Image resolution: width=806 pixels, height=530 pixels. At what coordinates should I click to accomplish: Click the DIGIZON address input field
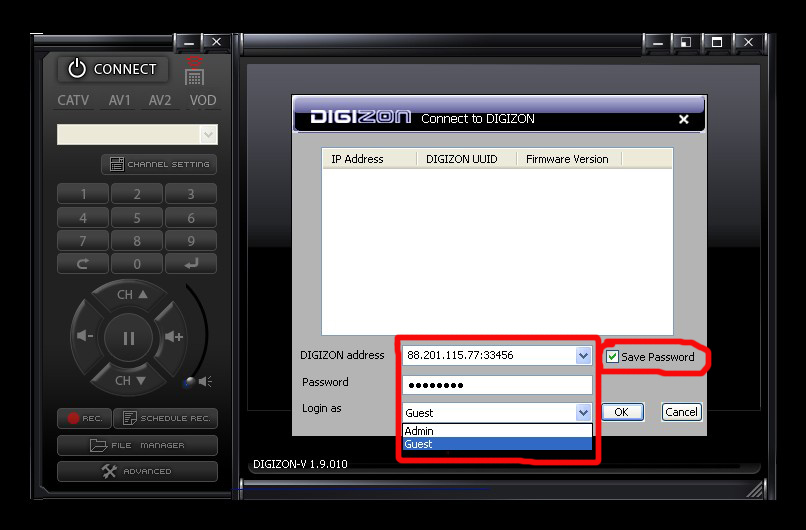pyautogui.click(x=488, y=355)
